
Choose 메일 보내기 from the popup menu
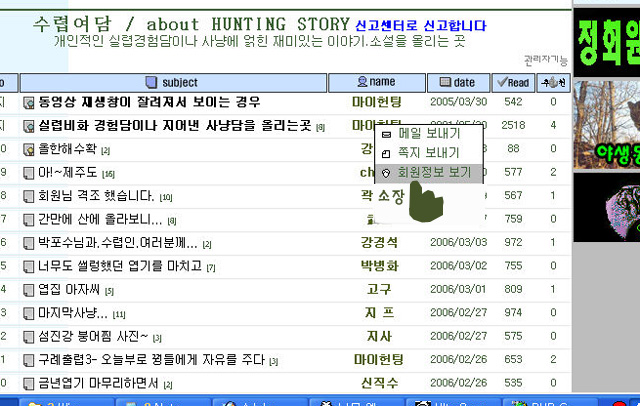click(428, 133)
